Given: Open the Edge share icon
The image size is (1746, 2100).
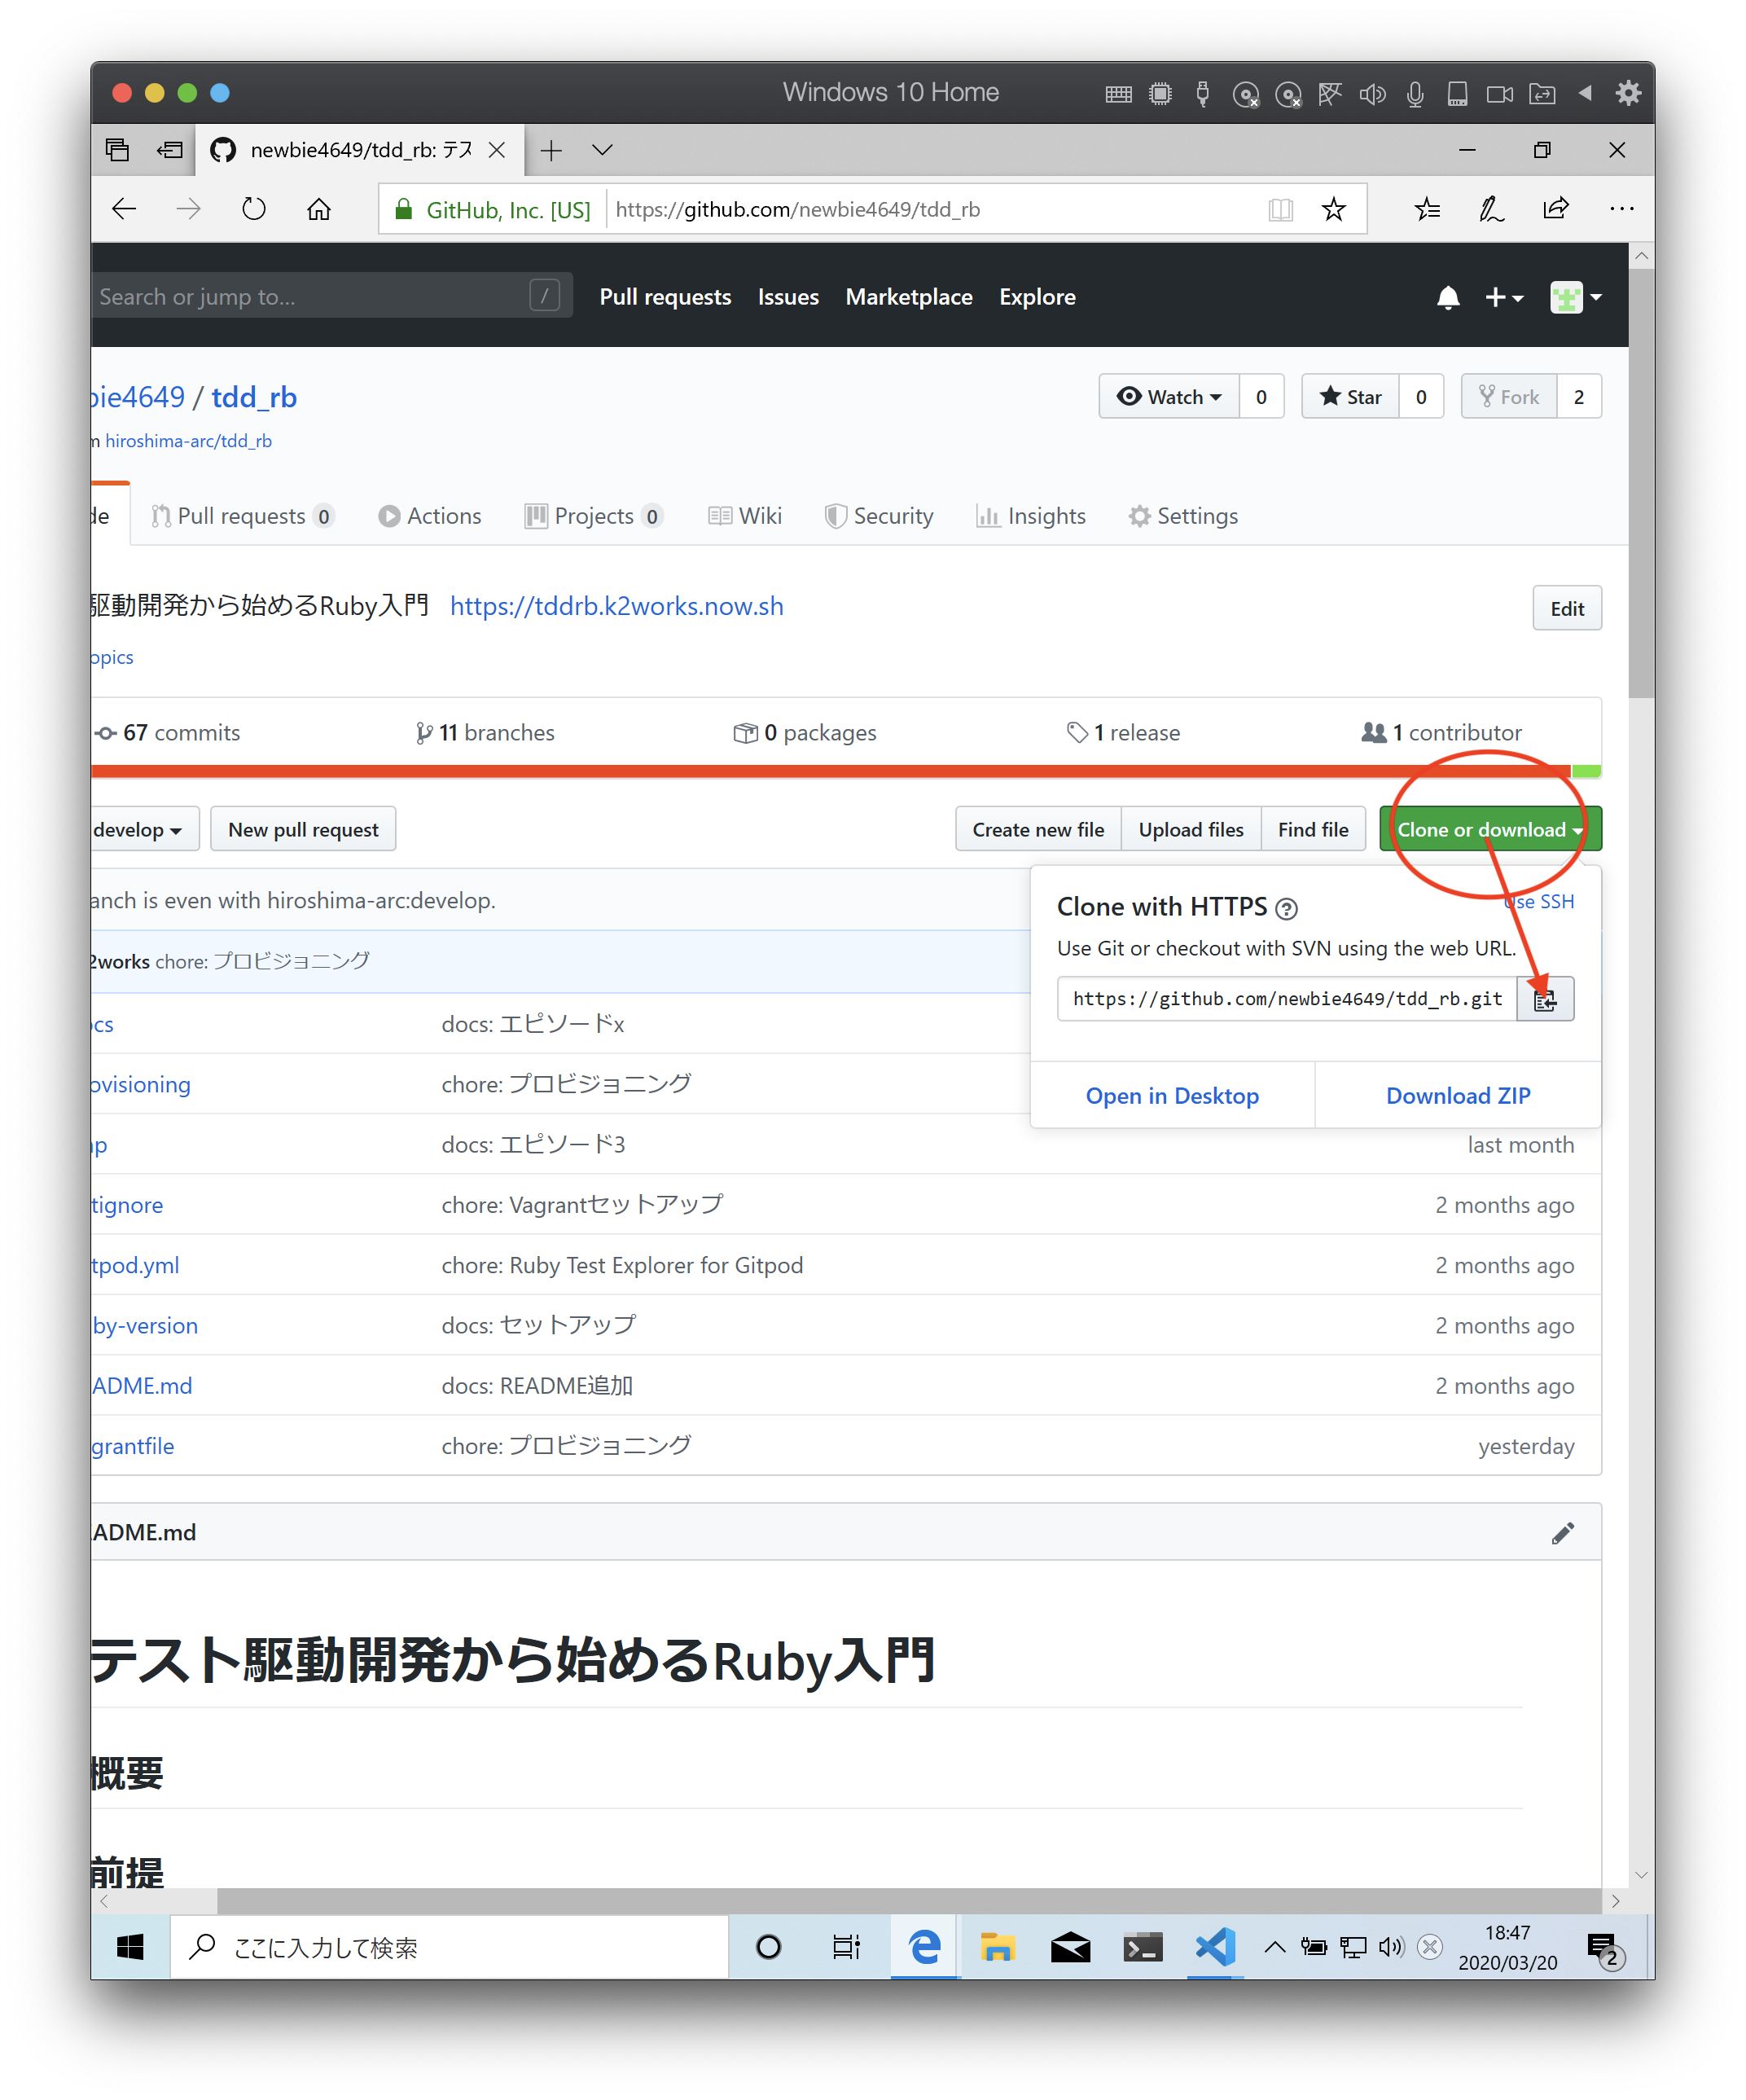Looking at the screenshot, I should point(1555,209).
